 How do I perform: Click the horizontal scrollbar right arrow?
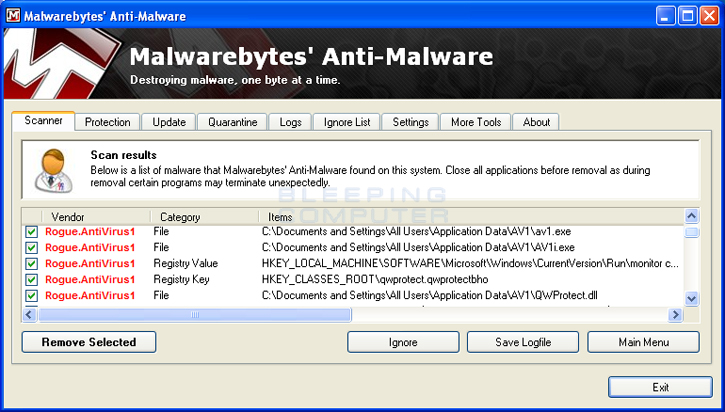(x=676, y=315)
